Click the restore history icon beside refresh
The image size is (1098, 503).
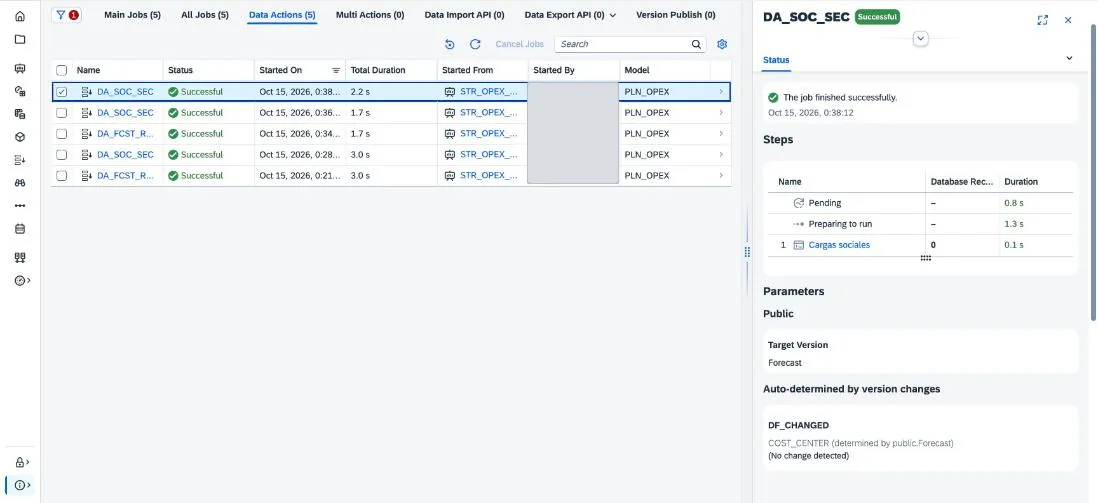(450, 44)
